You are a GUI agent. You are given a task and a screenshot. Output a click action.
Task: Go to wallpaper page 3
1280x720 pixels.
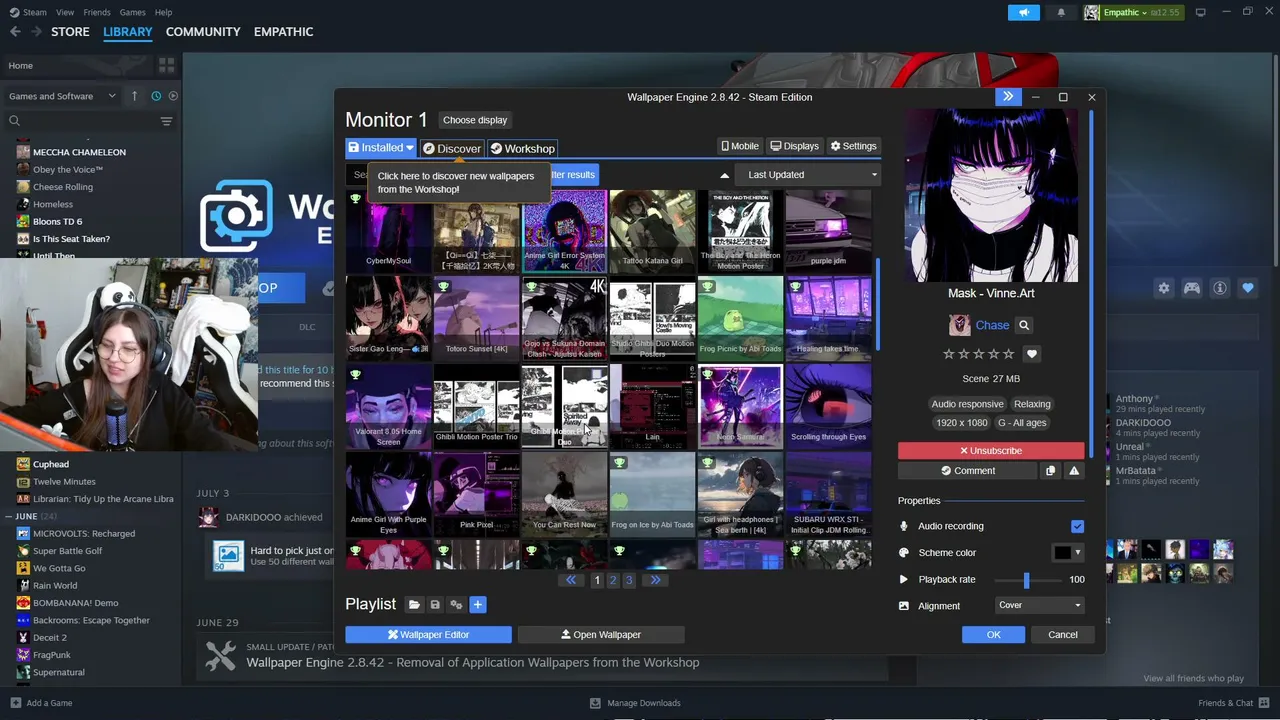[629, 580]
